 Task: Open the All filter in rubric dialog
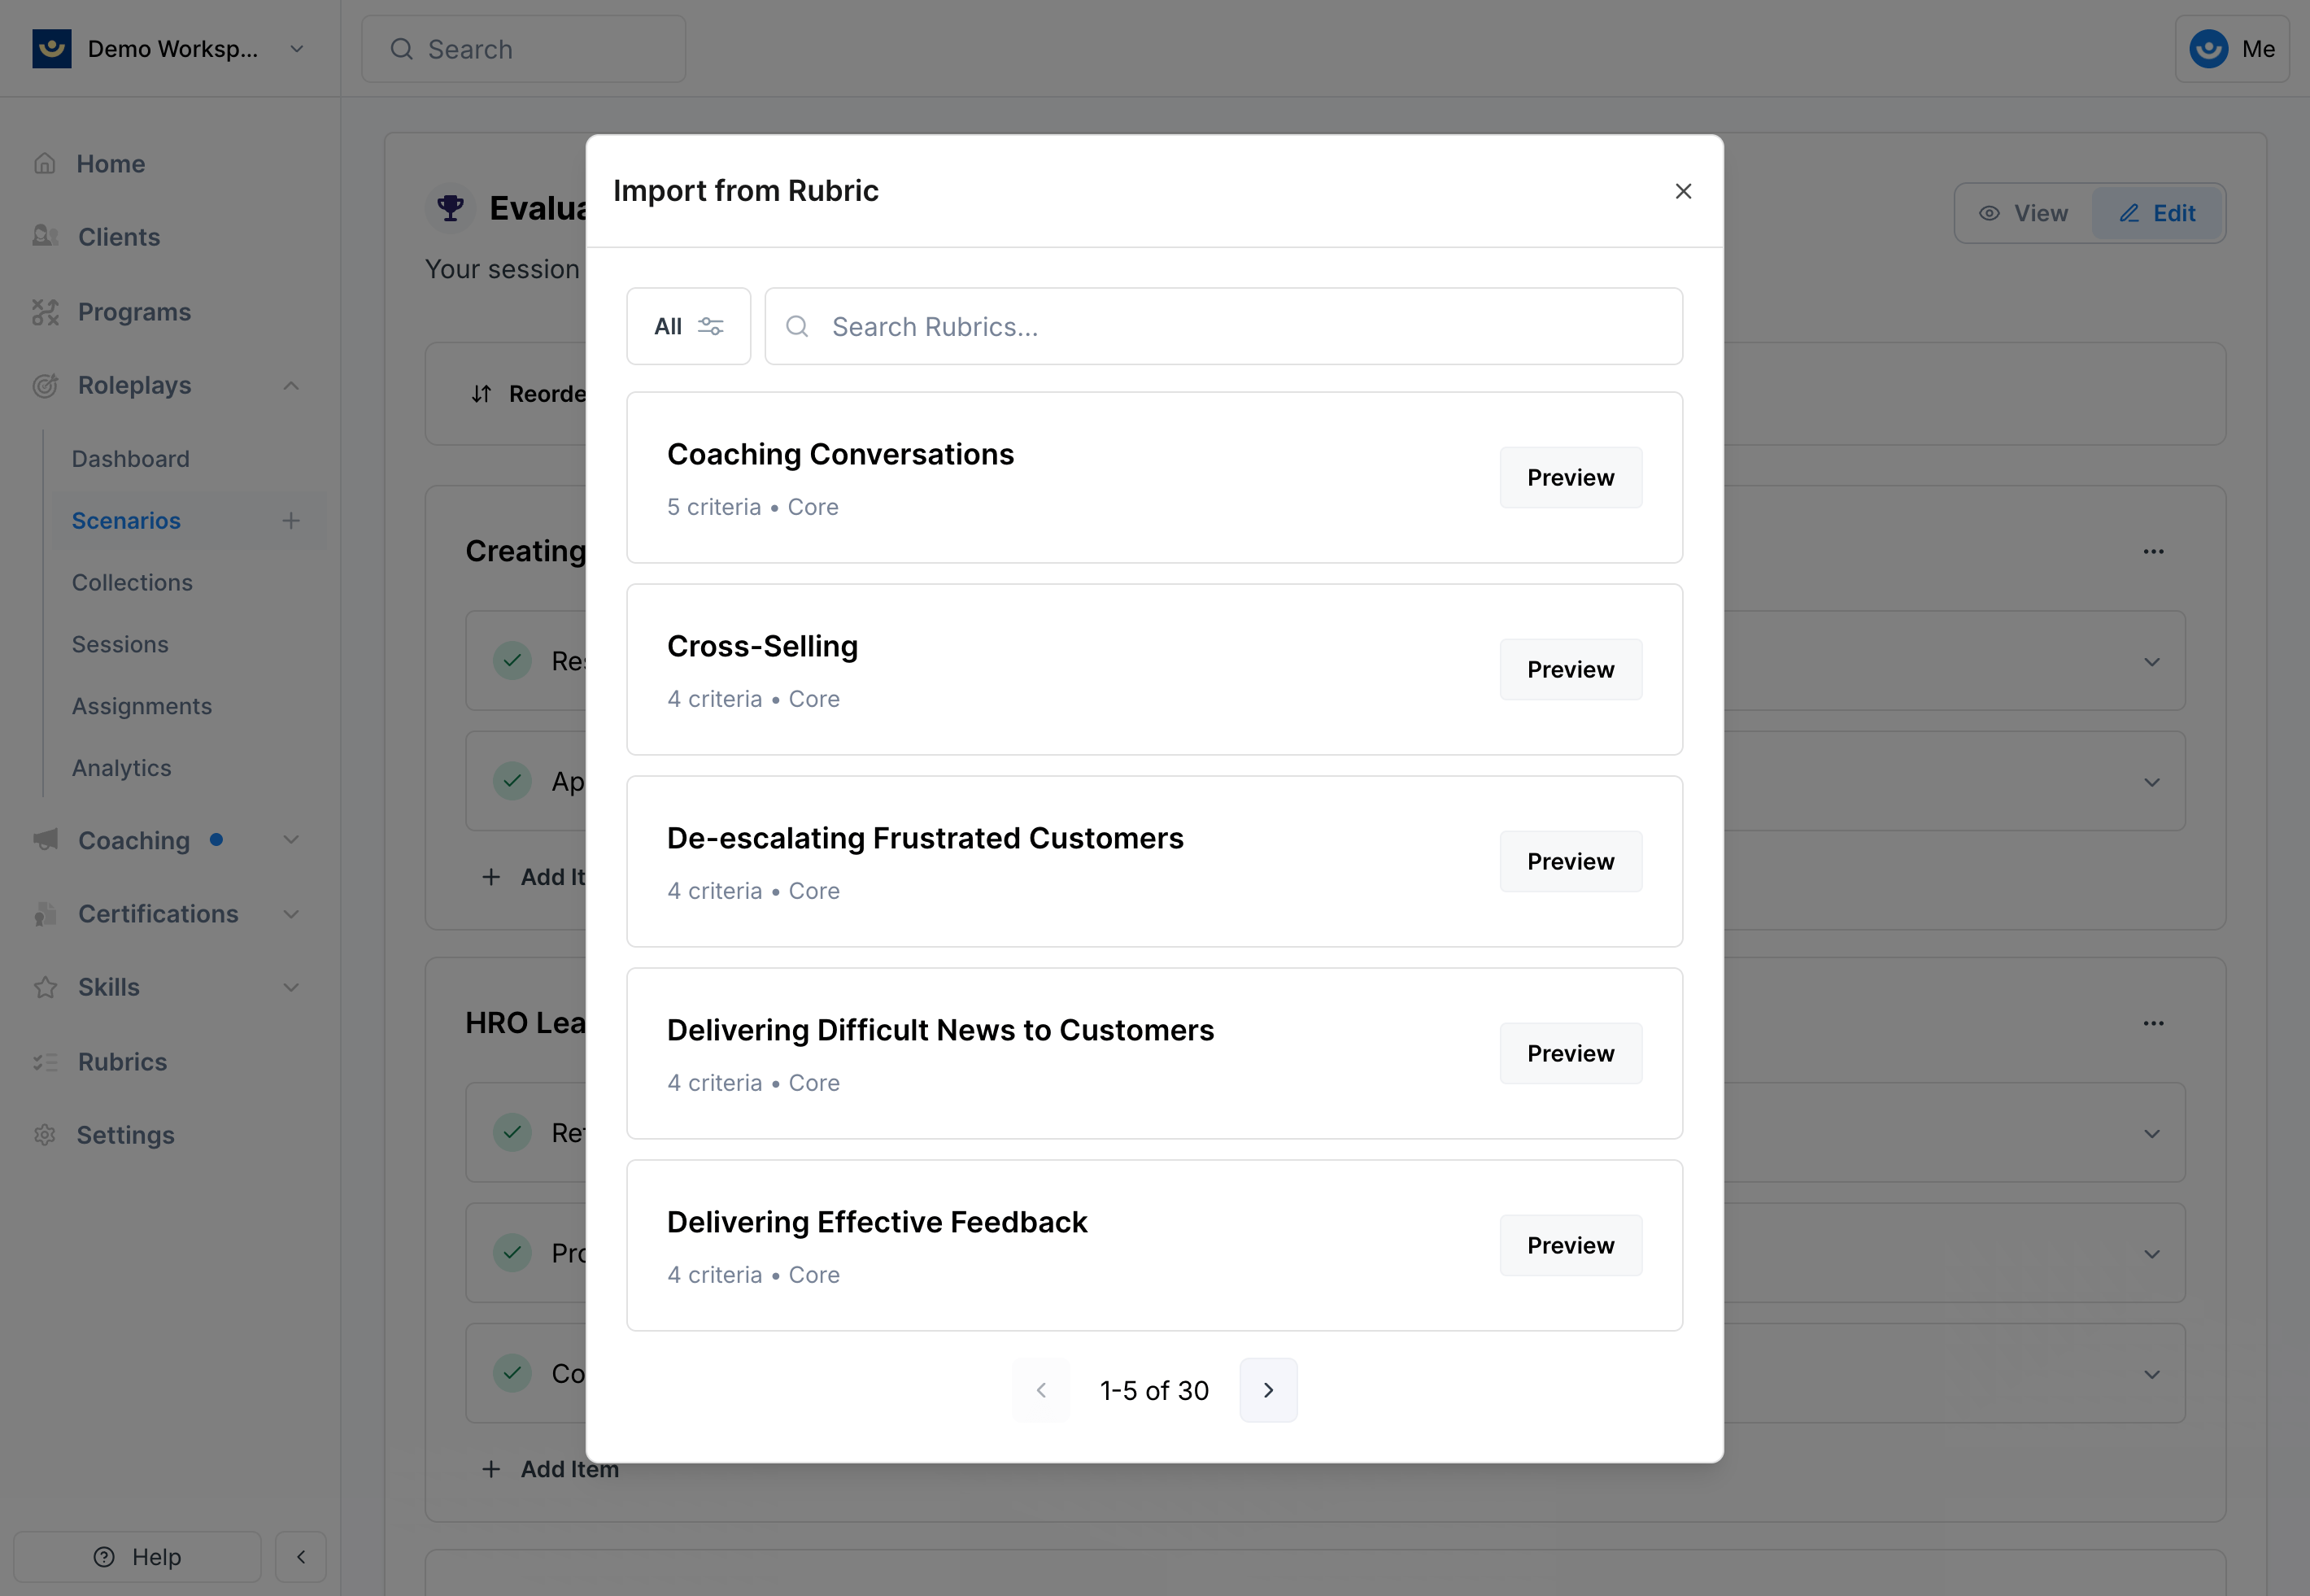[688, 326]
